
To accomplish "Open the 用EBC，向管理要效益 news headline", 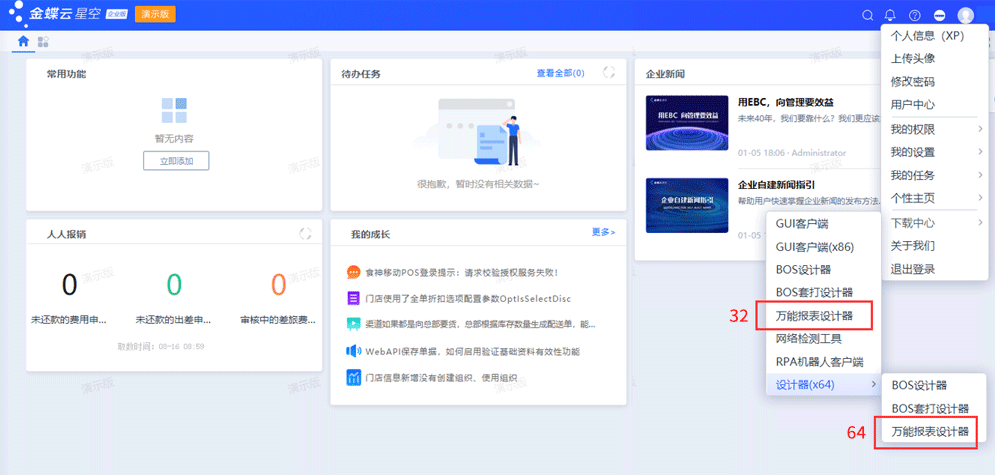I will coord(786,102).
